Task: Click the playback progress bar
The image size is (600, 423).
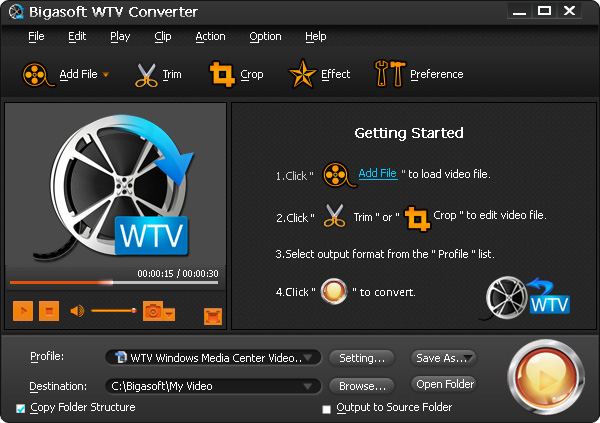Action: (114, 283)
